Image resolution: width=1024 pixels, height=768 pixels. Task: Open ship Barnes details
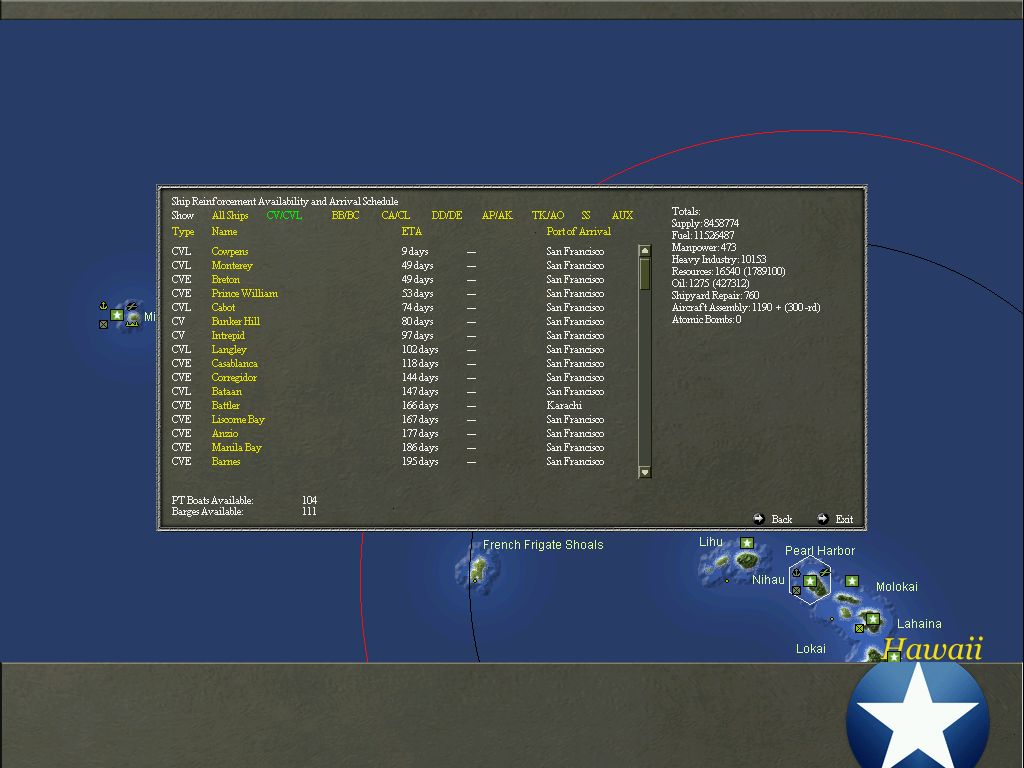[x=226, y=462]
